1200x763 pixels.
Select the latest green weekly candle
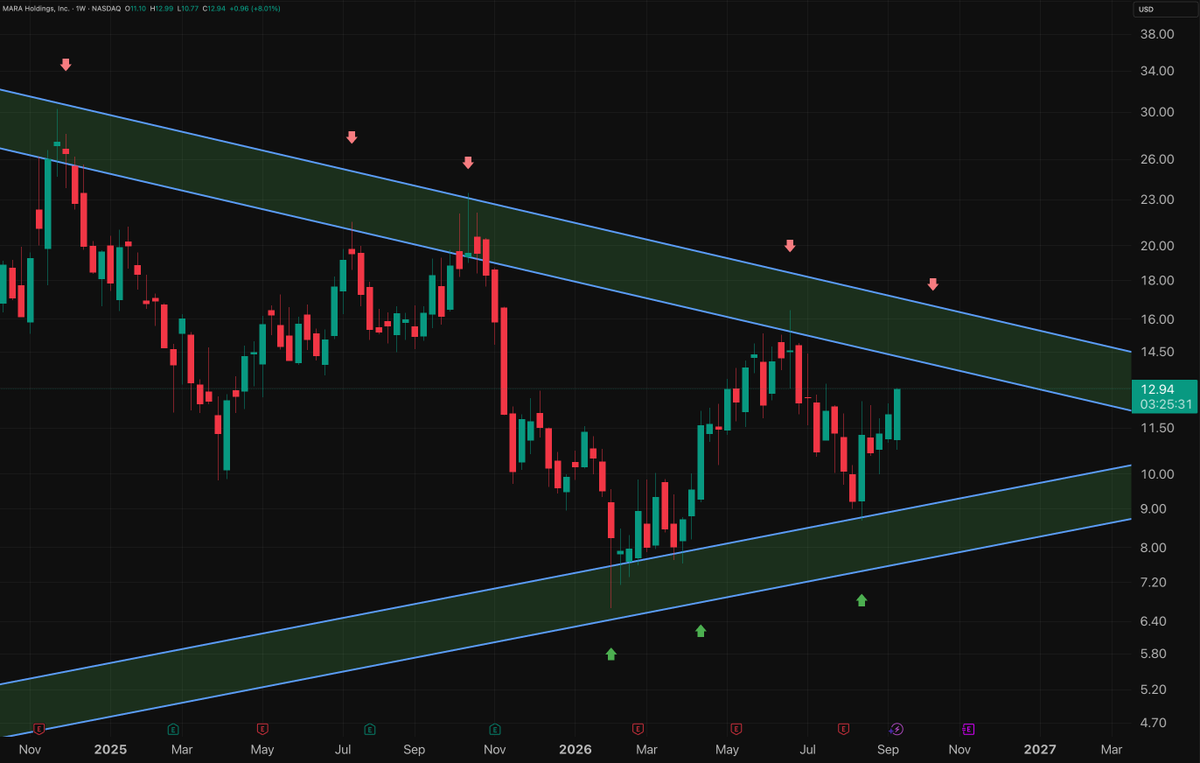(x=897, y=414)
